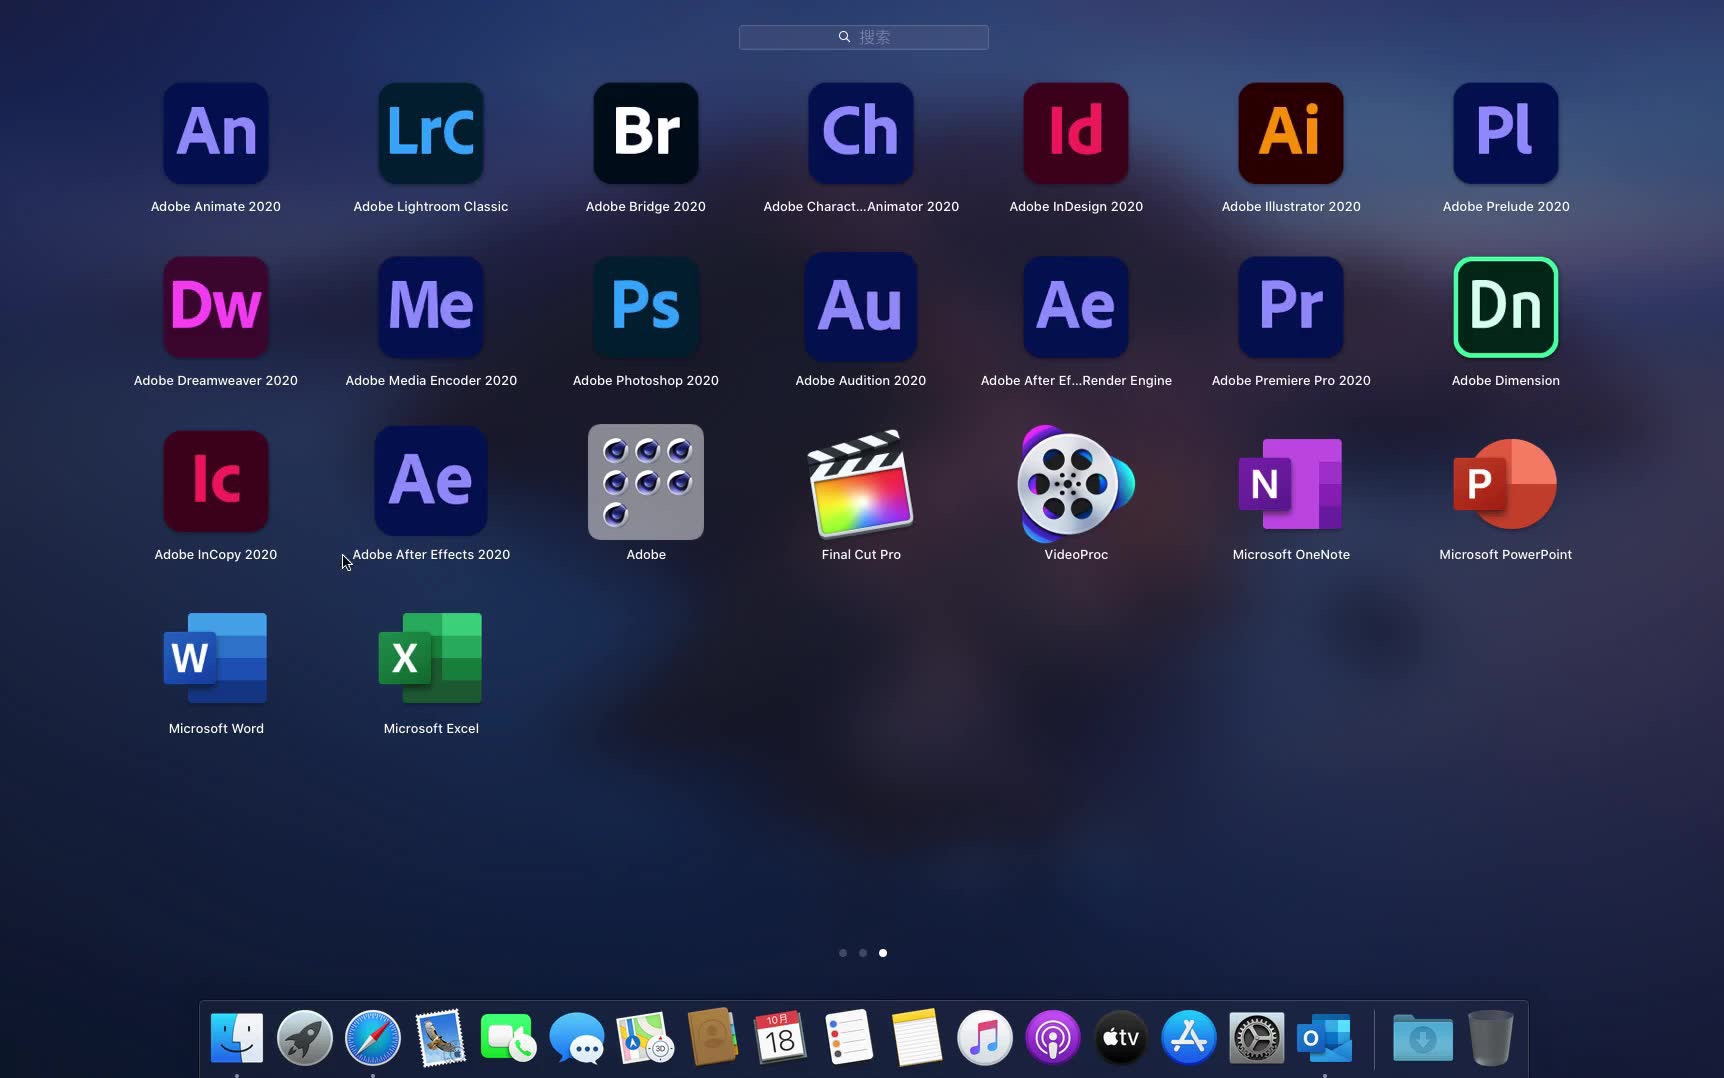1724x1078 pixels.
Task: Open the Adobe folder group
Action: tap(646, 482)
